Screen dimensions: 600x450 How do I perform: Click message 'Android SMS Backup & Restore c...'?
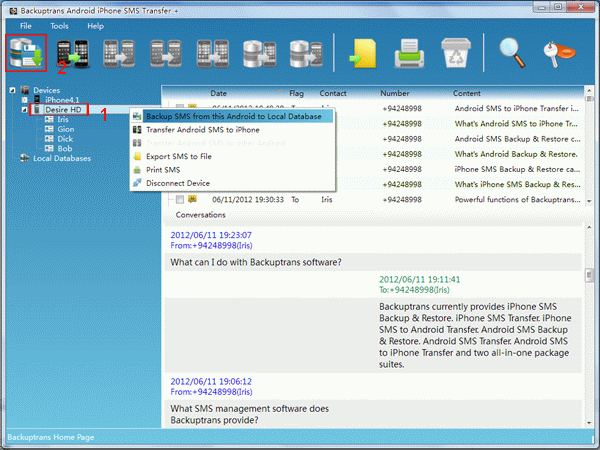tap(517, 139)
